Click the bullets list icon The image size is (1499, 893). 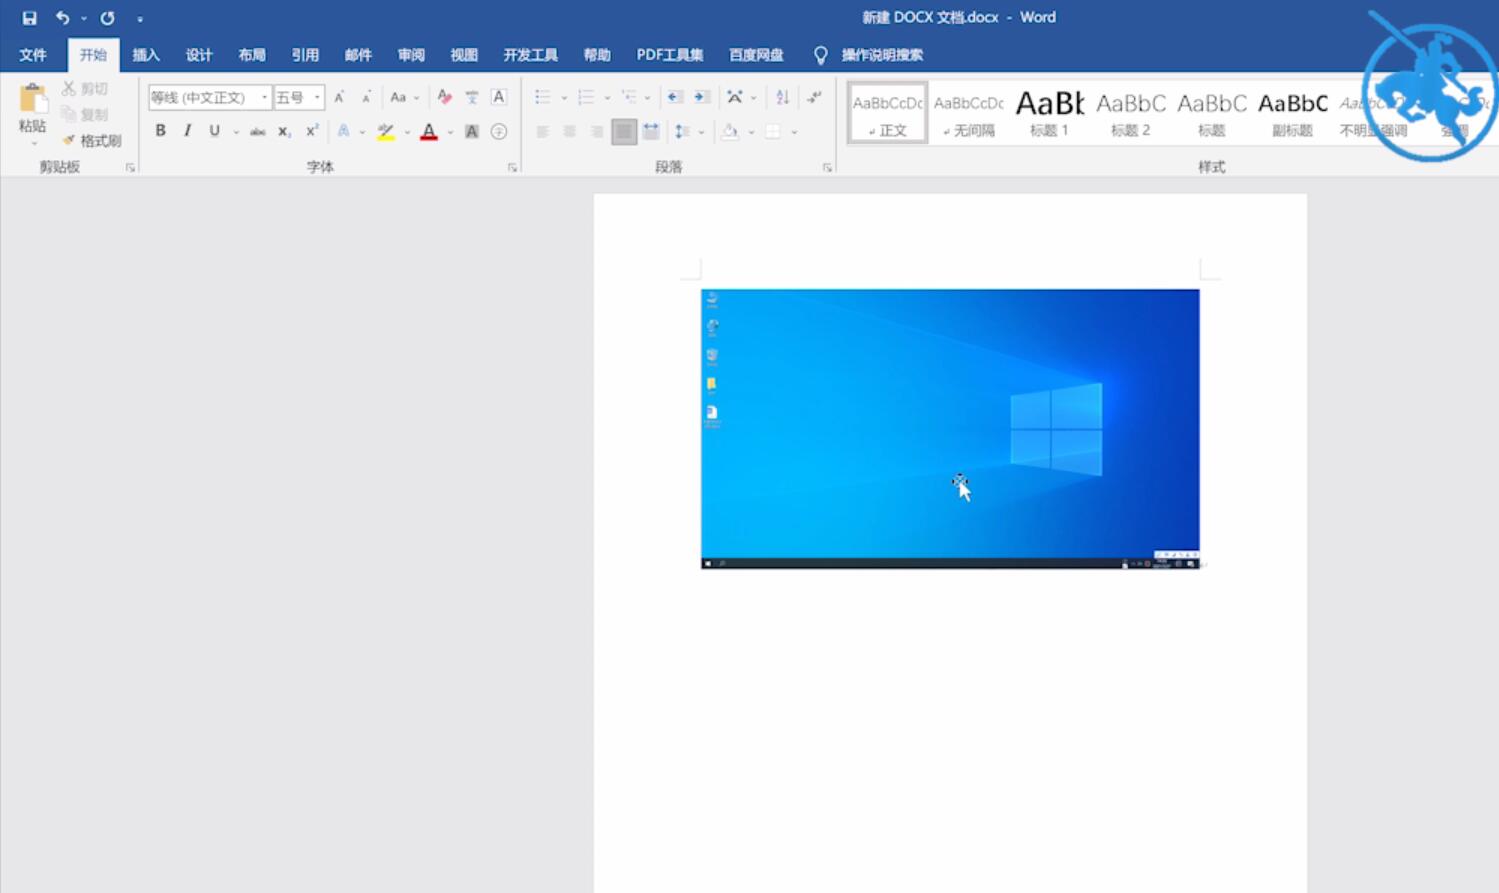[x=542, y=97]
